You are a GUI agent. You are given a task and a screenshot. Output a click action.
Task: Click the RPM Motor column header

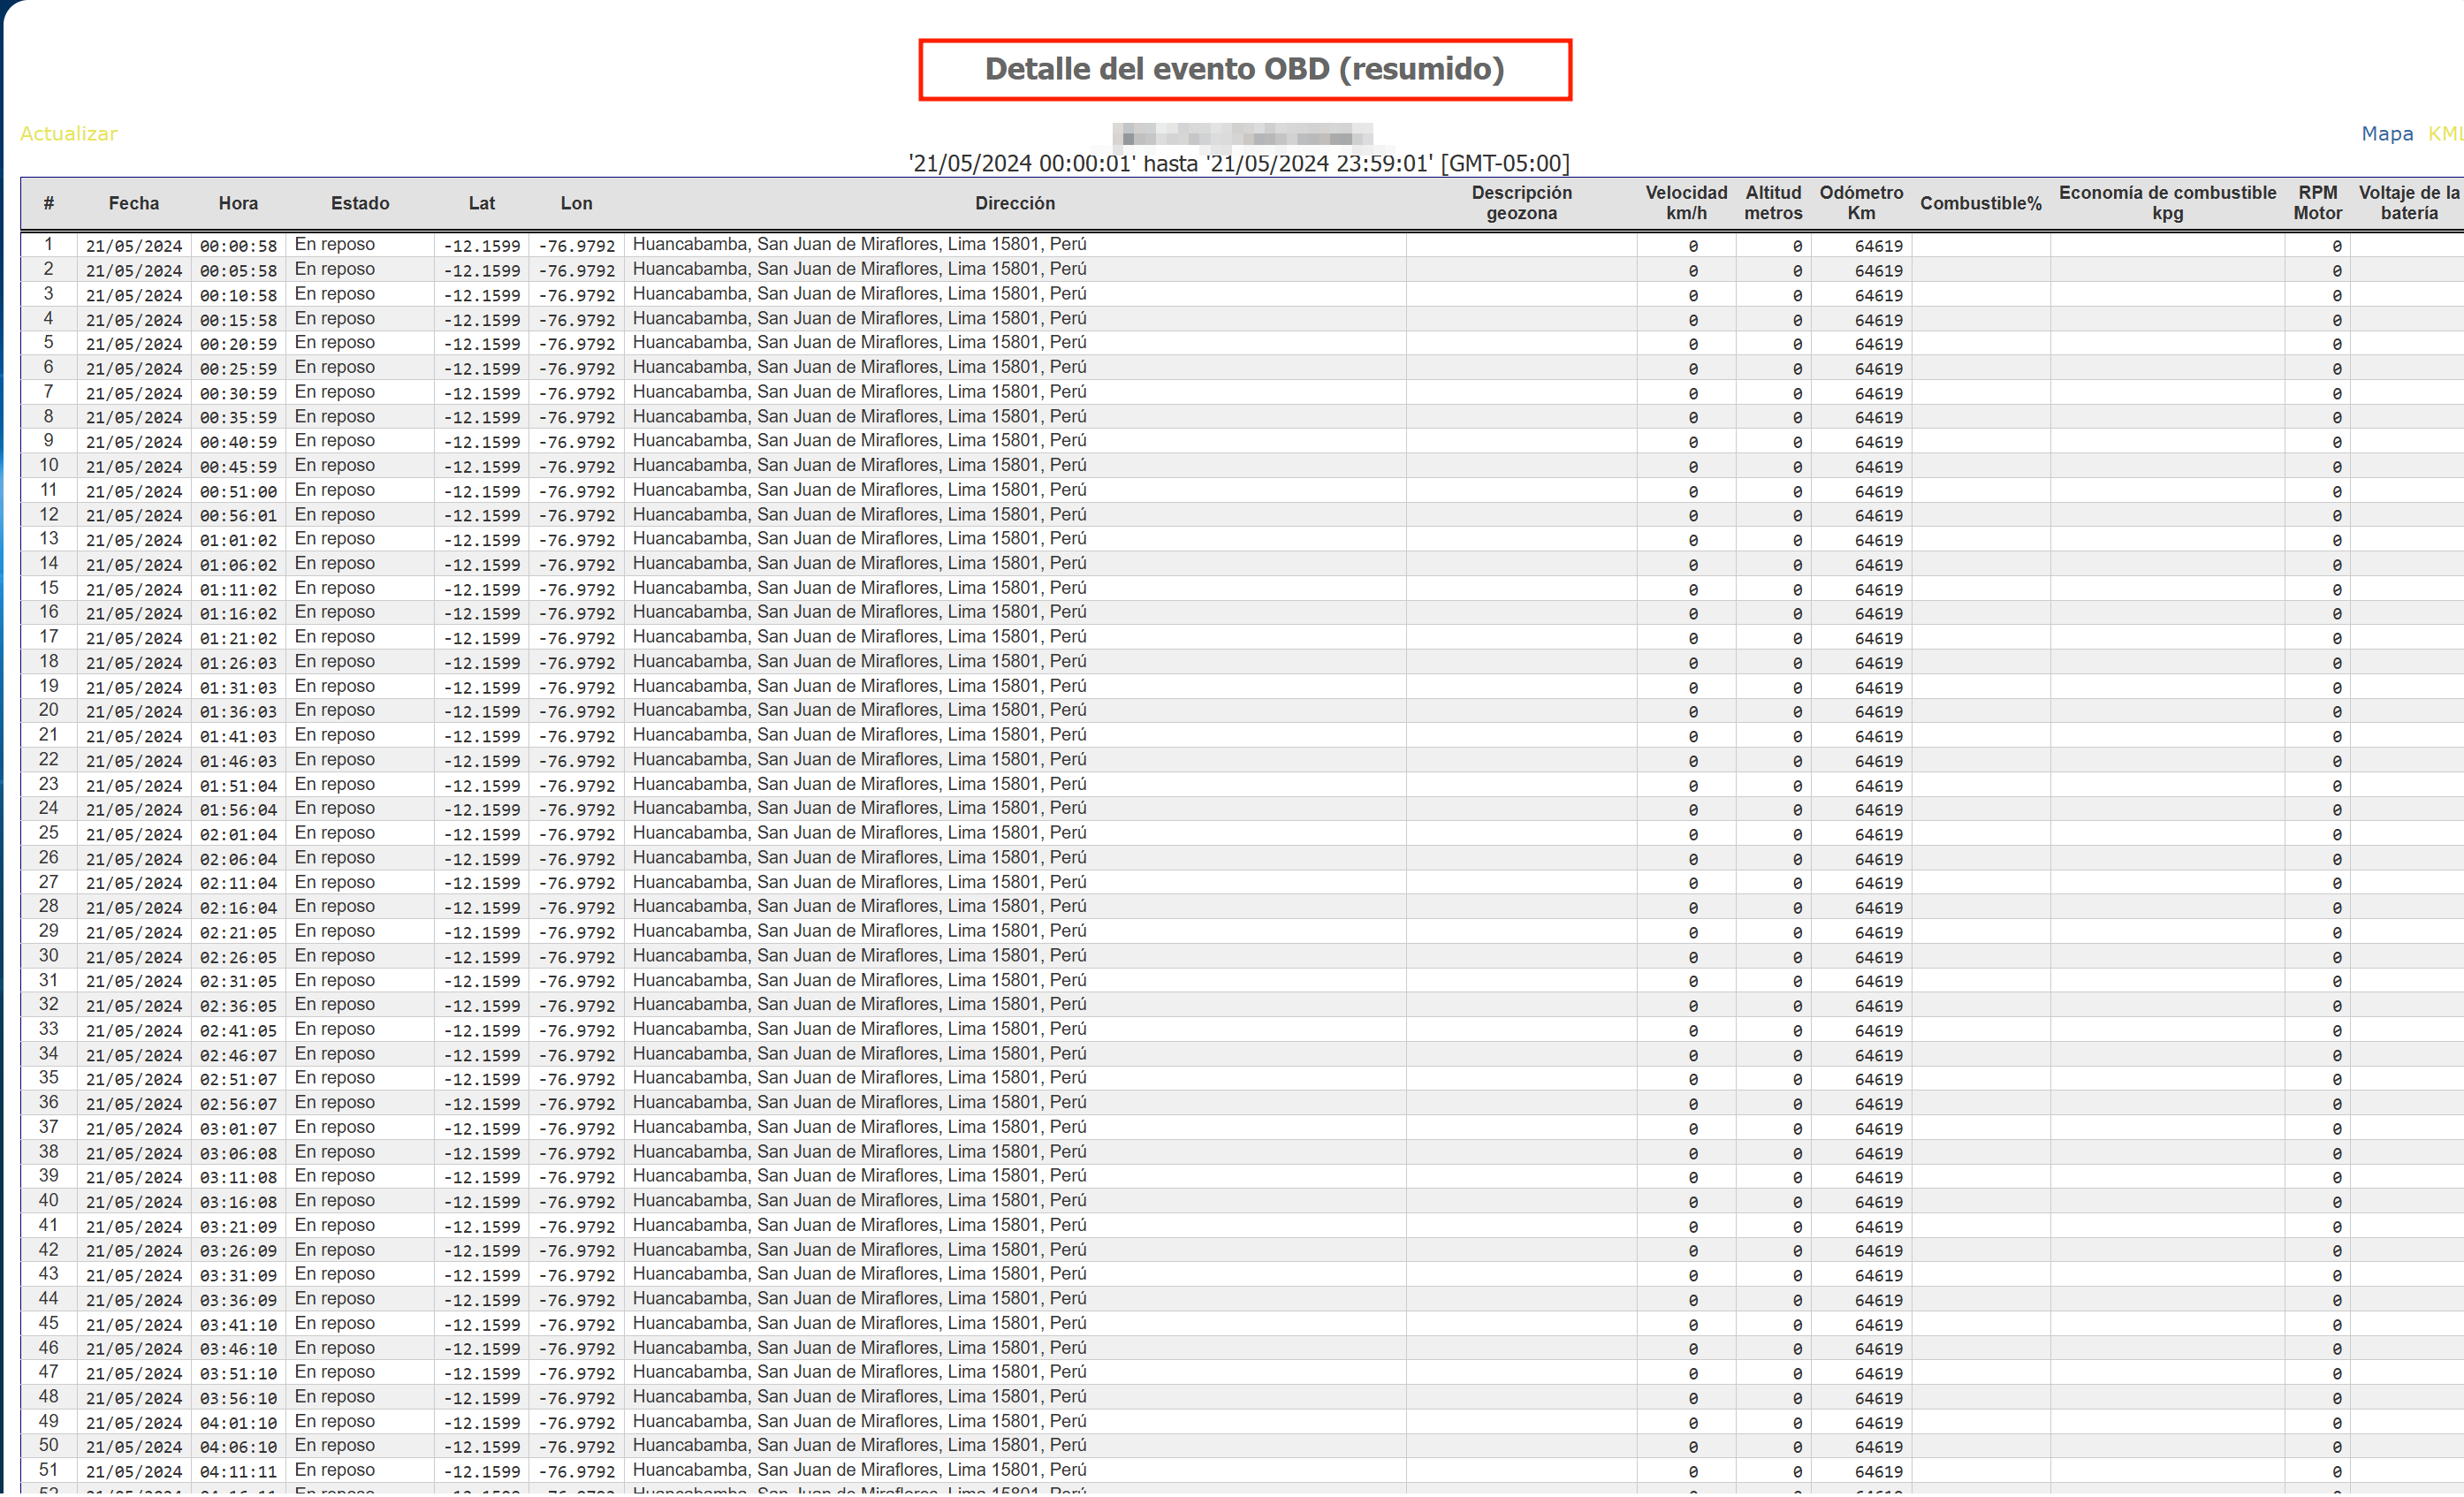point(2317,203)
